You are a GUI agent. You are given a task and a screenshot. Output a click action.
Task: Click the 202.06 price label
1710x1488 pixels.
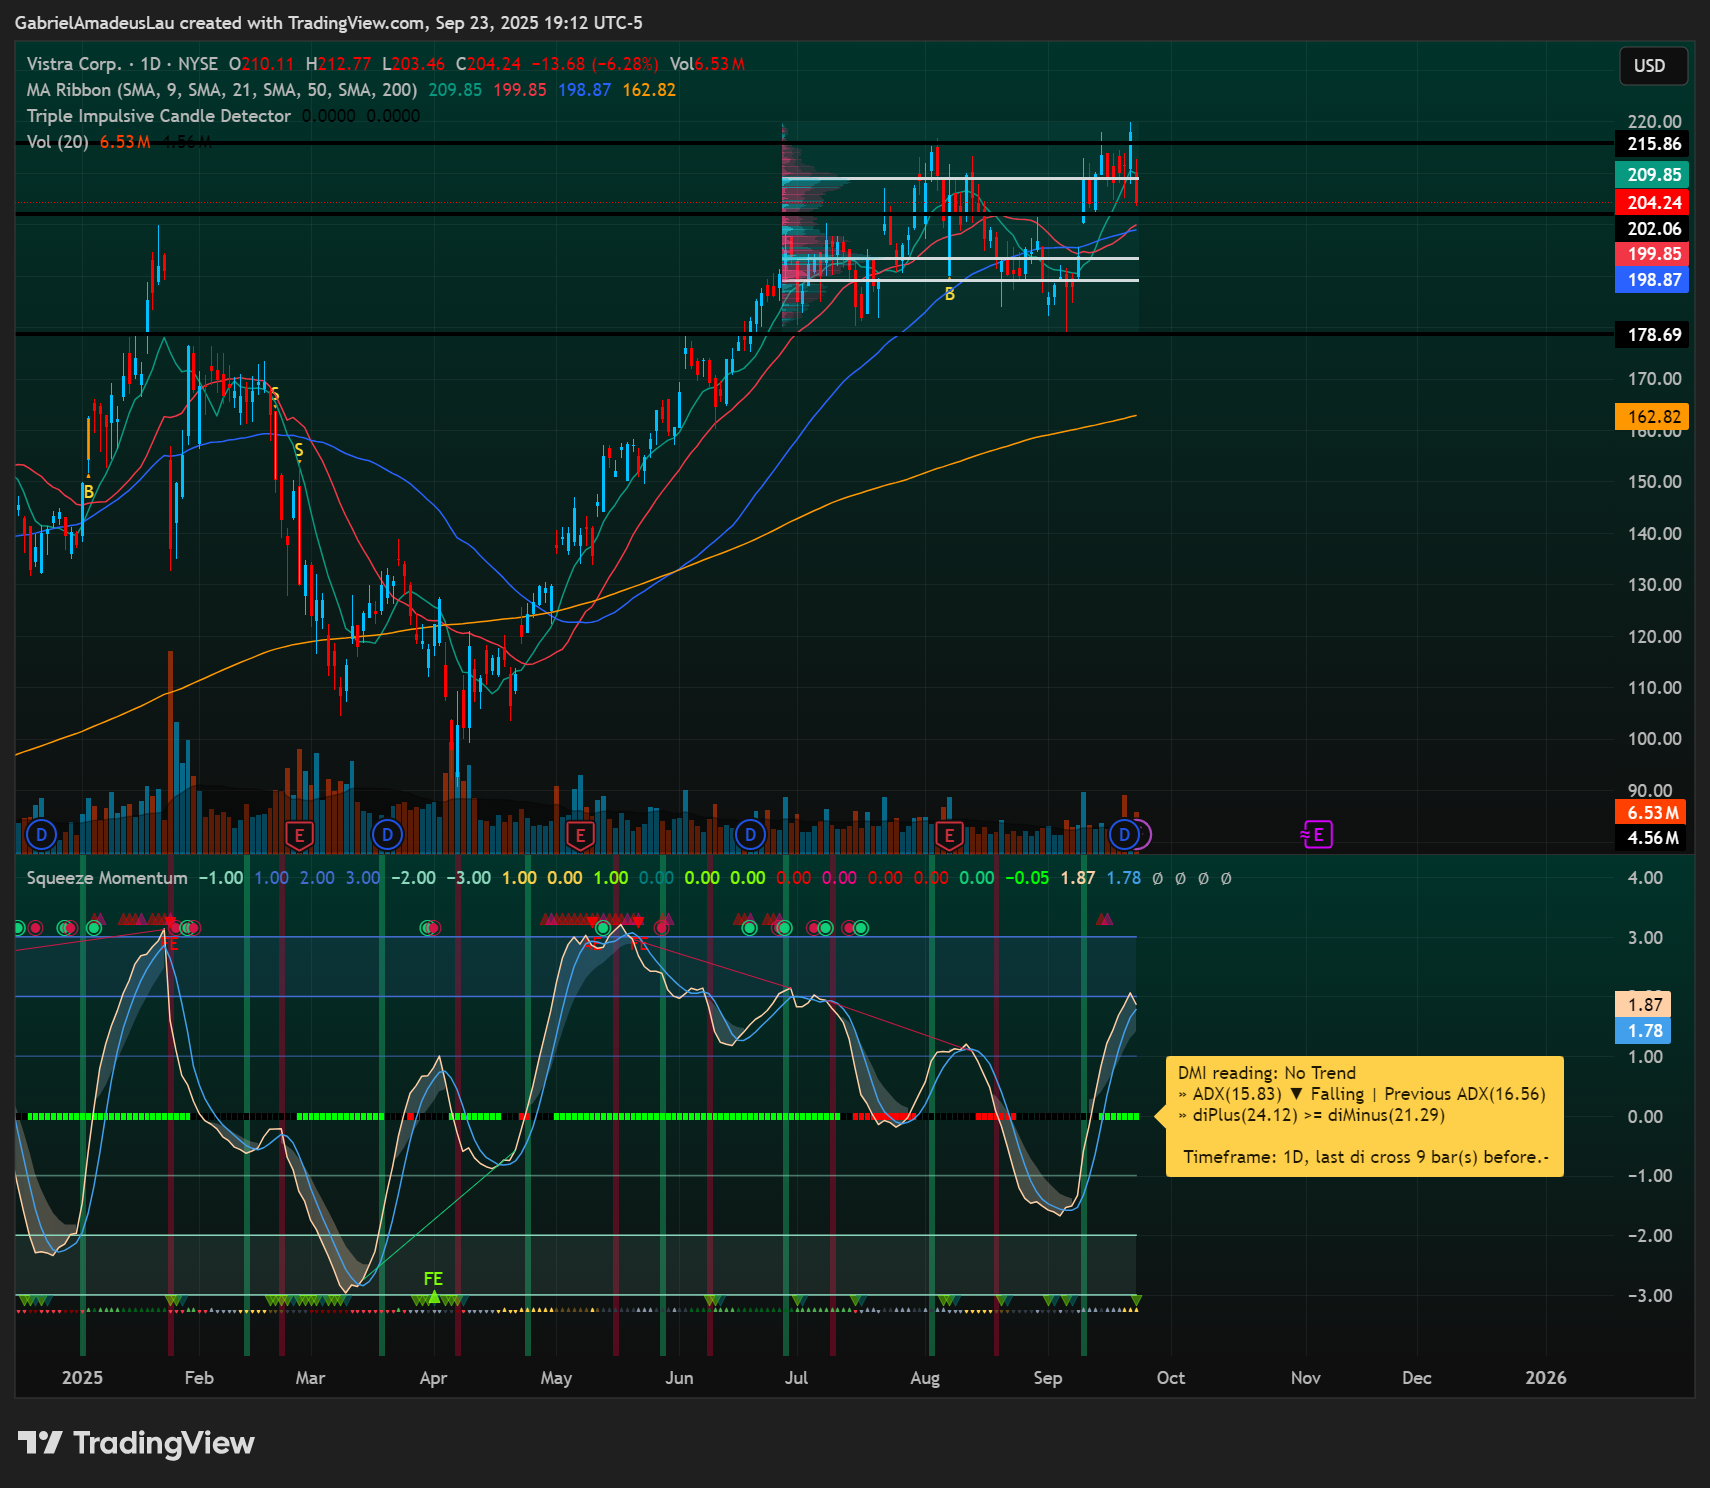tap(1652, 229)
